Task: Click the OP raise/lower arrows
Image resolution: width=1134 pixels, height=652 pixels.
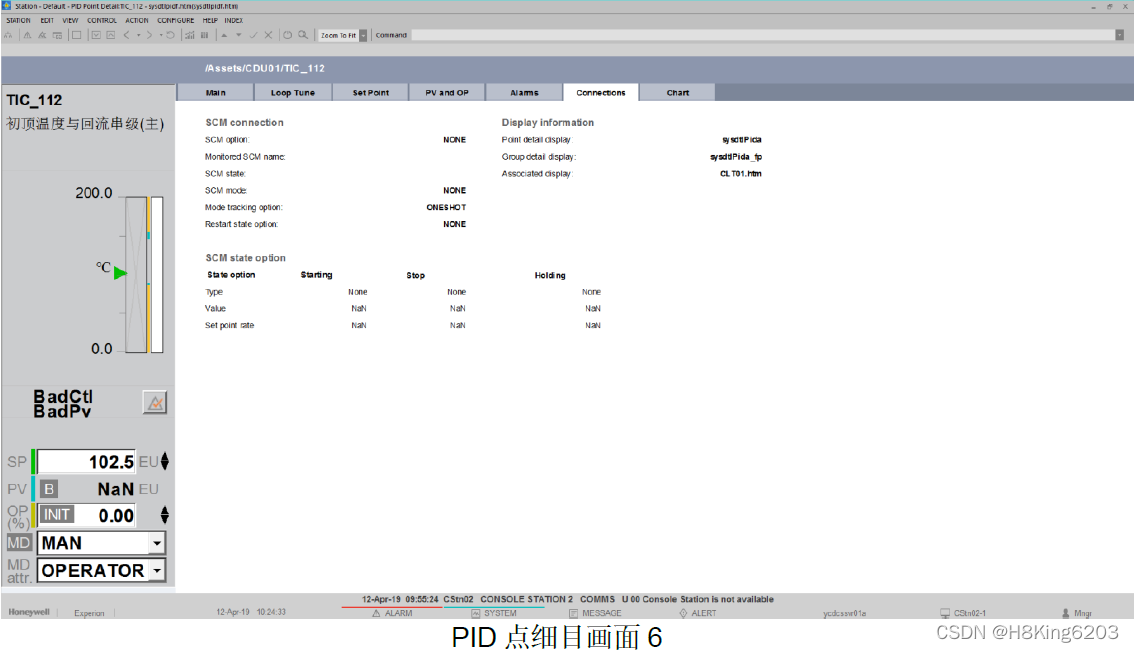Action: point(165,515)
